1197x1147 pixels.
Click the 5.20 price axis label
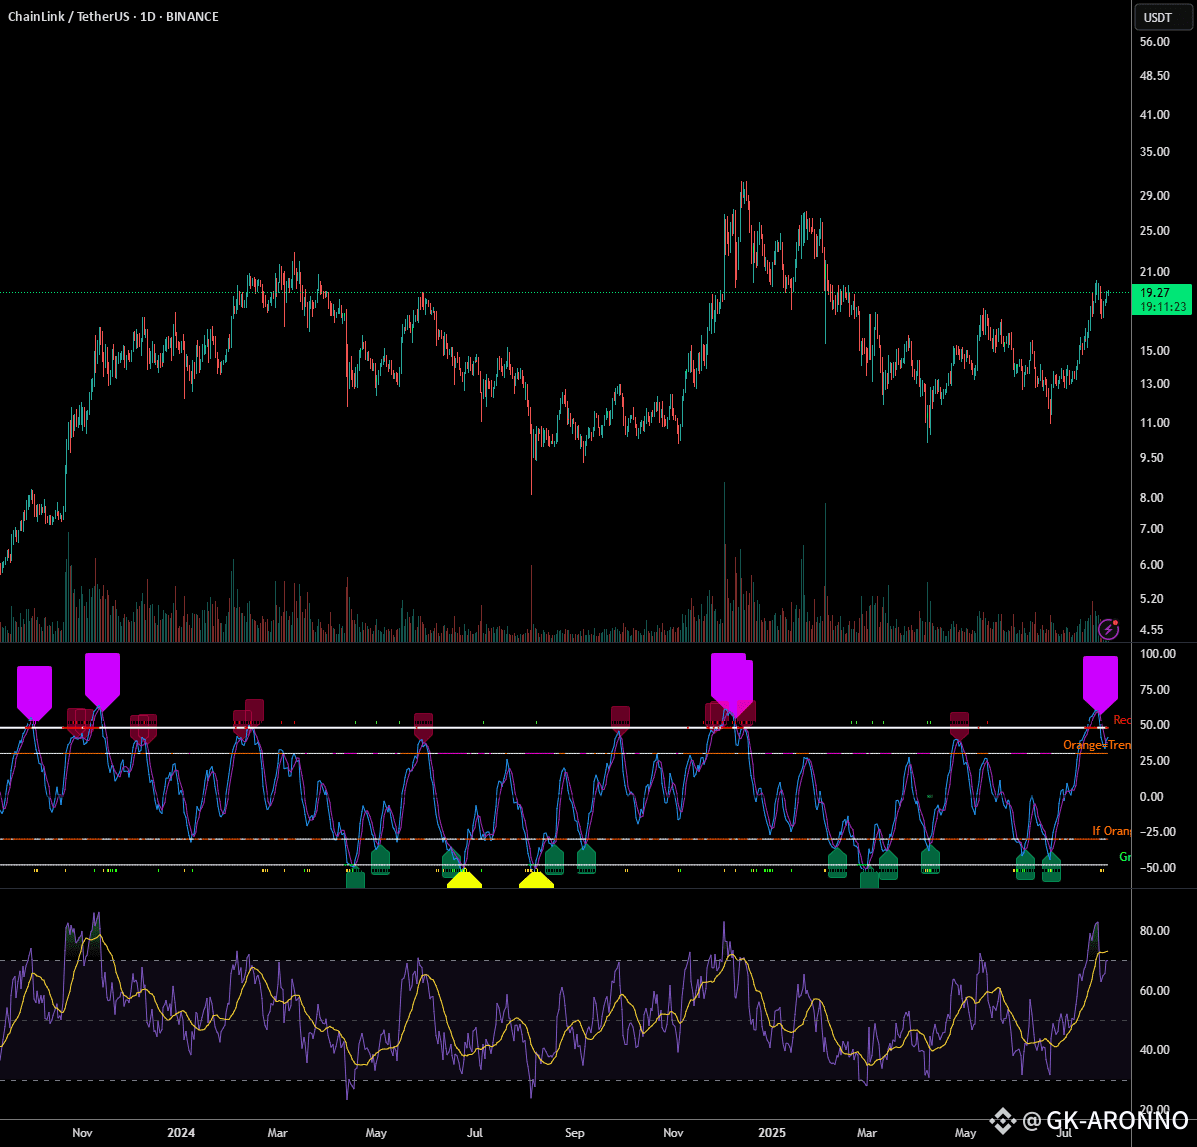point(1151,599)
